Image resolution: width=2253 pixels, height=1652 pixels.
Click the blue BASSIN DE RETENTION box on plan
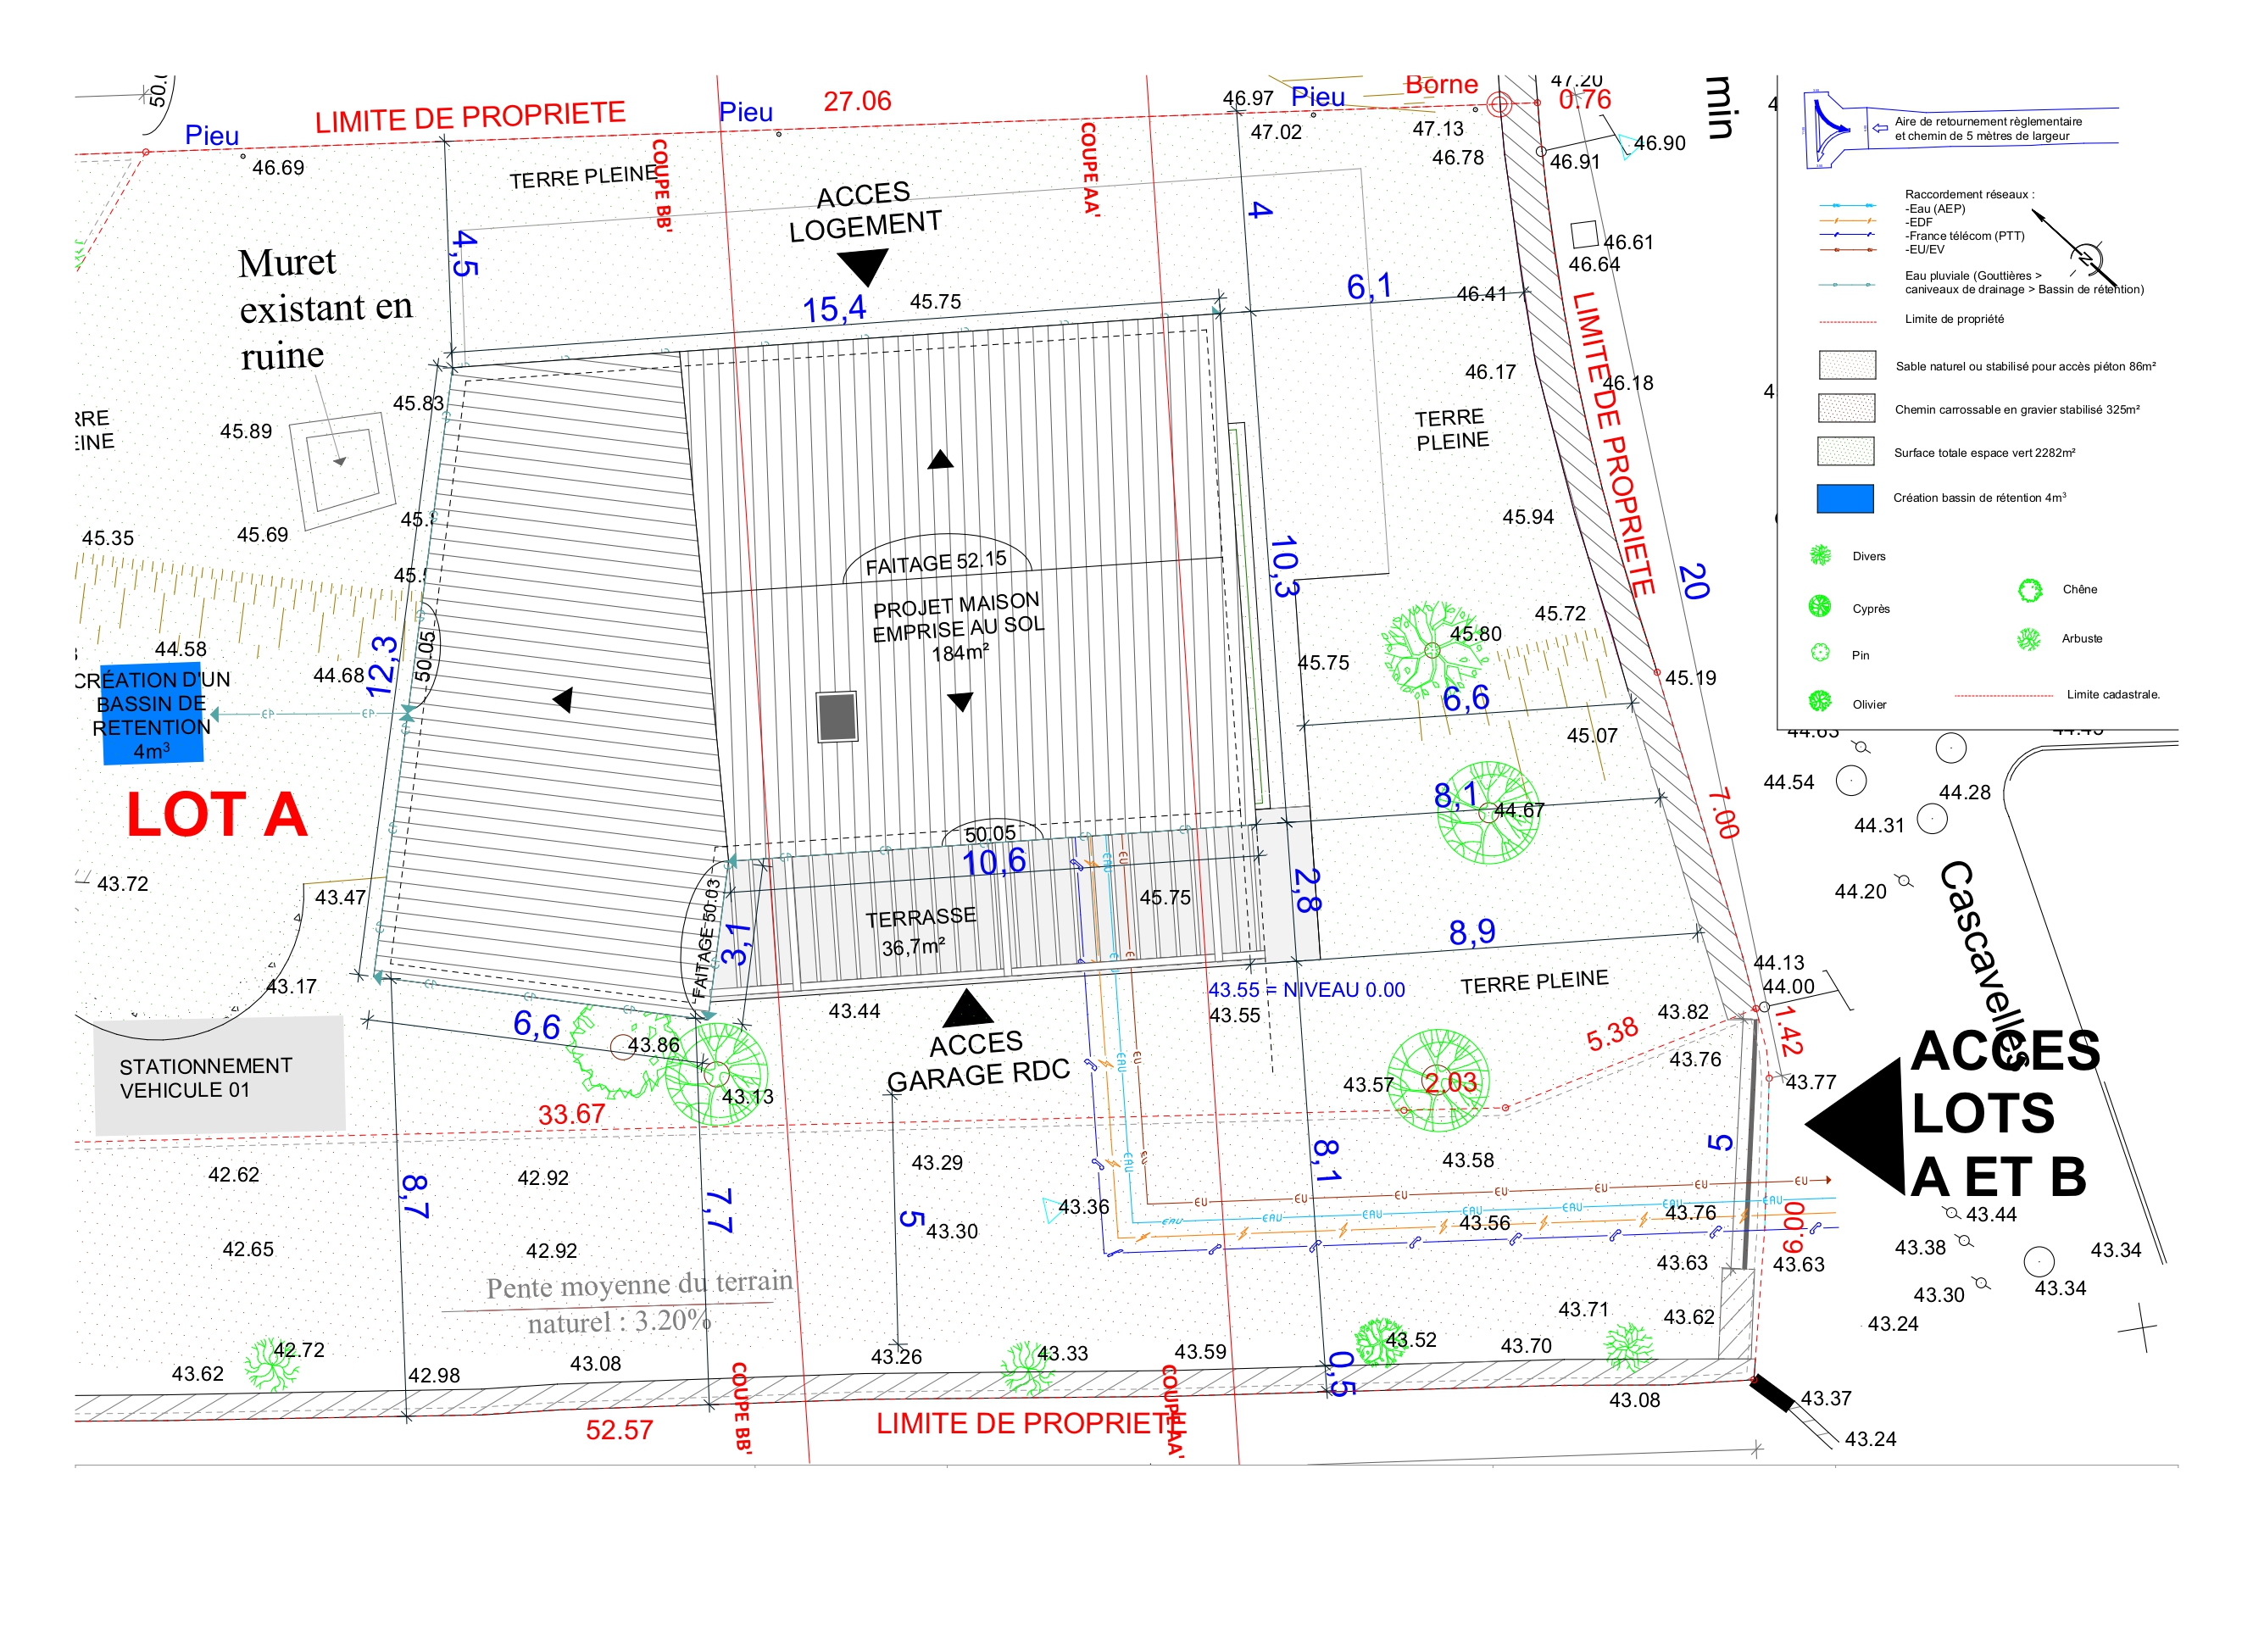coord(151,714)
